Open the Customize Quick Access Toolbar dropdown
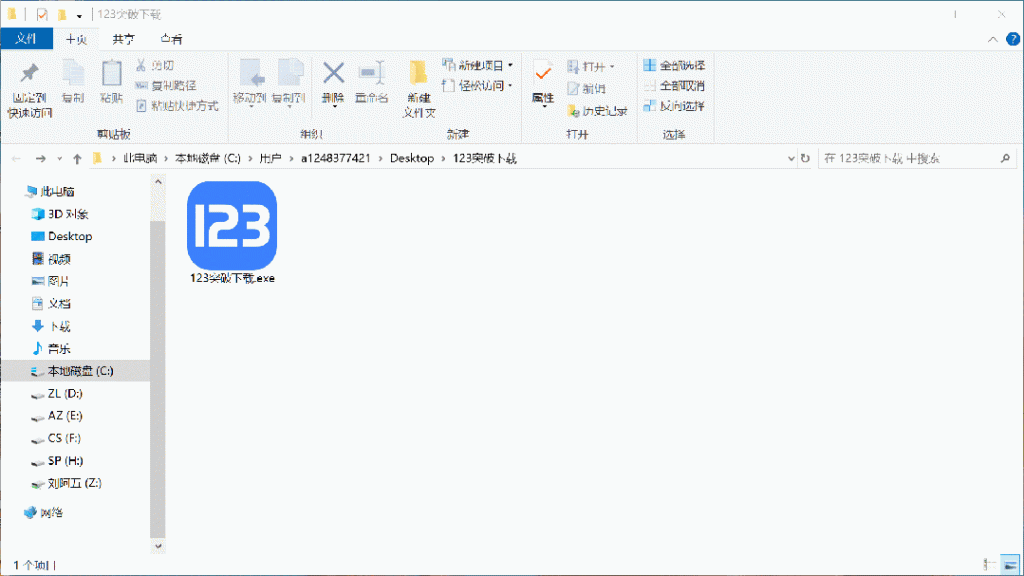This screenshot has width=1024, height=576. click(79, 16)
